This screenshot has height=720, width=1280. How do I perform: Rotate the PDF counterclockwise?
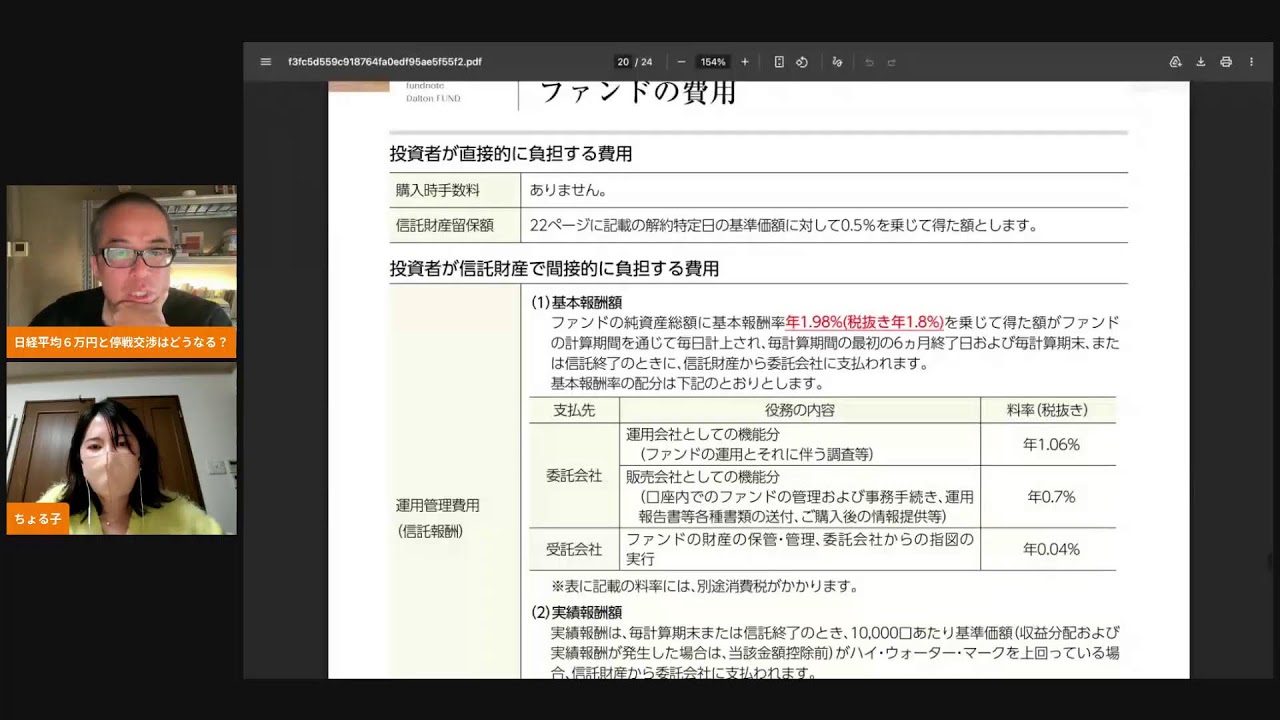(802, 62)
